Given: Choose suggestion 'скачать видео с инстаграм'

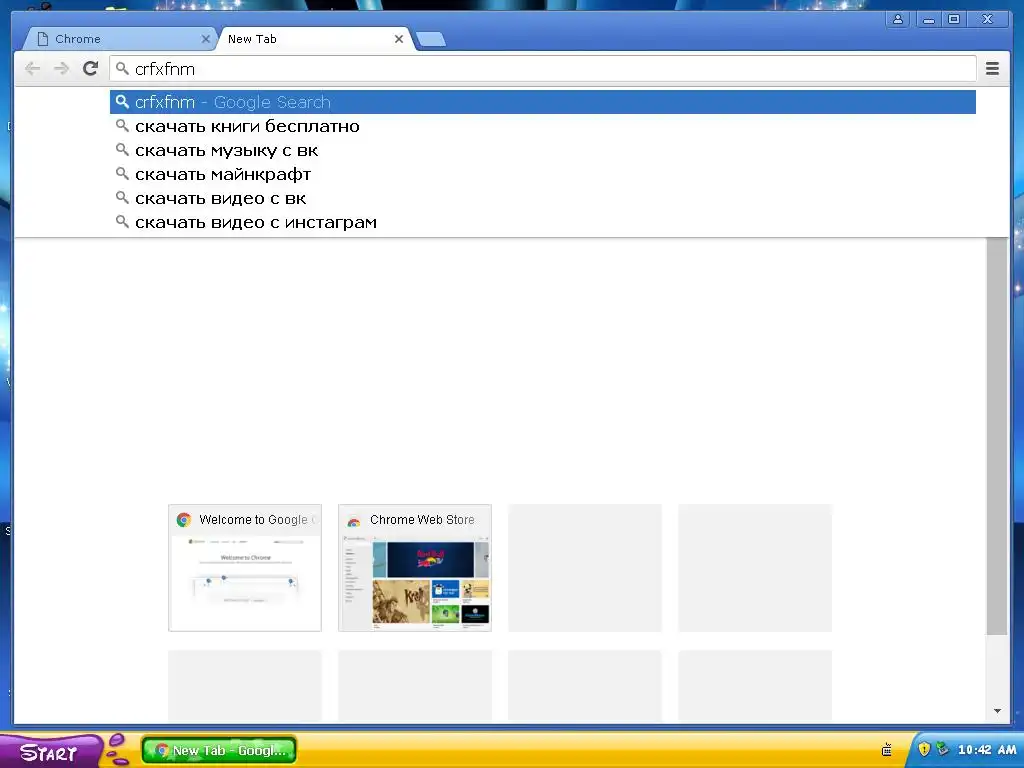Looking at the screenshot, I should pyautogui.click(x=543, y=223).
